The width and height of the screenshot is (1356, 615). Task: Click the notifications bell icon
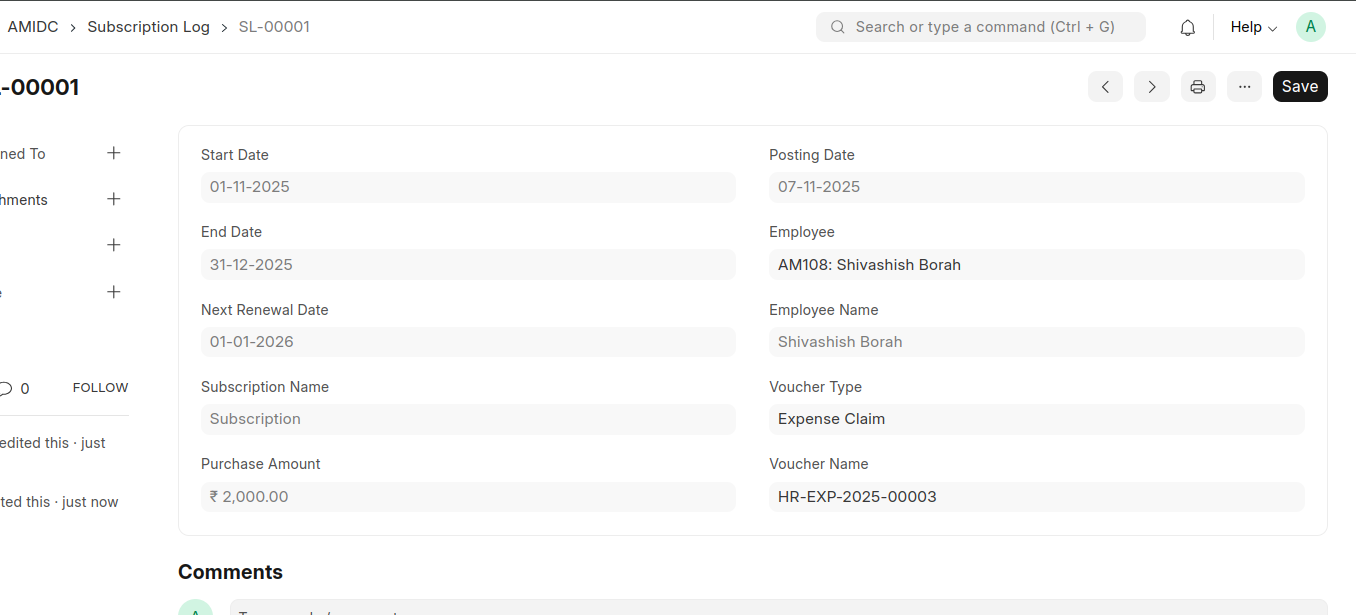point(1187,28)
